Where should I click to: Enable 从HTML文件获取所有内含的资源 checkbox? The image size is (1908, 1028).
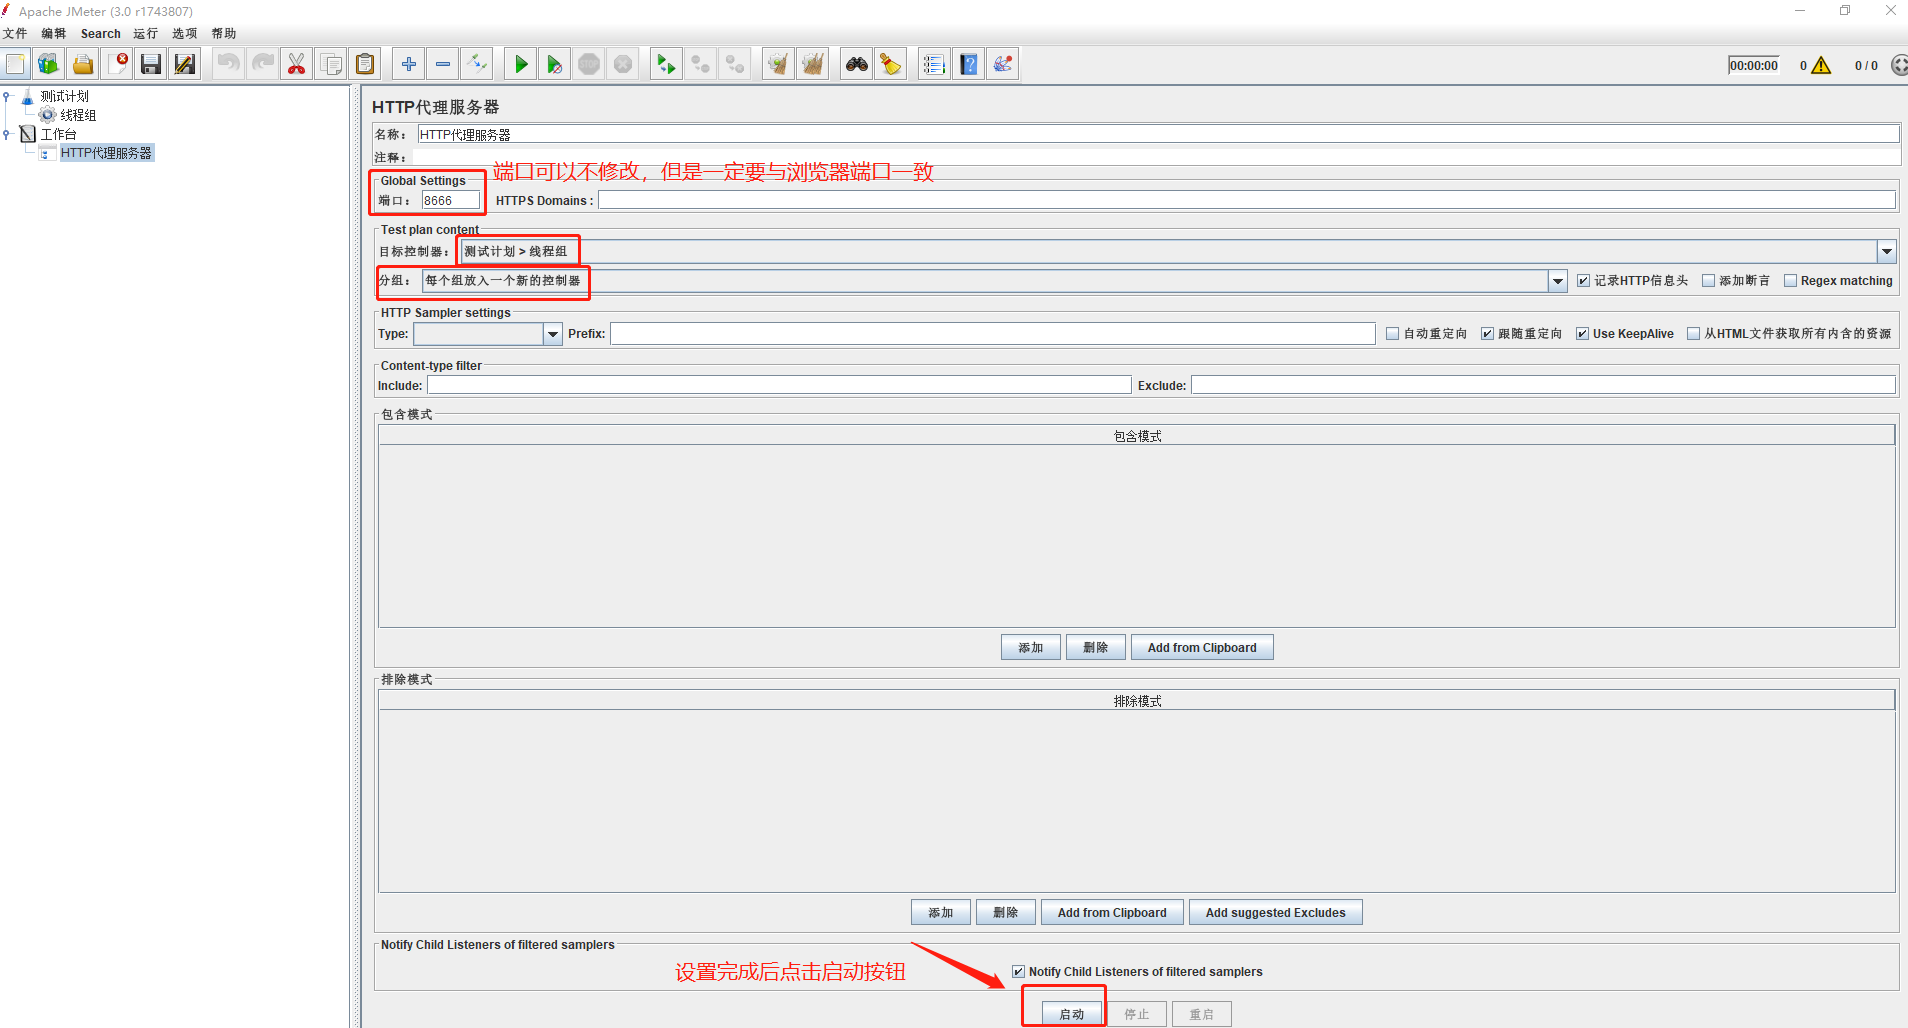(1693, 334)
